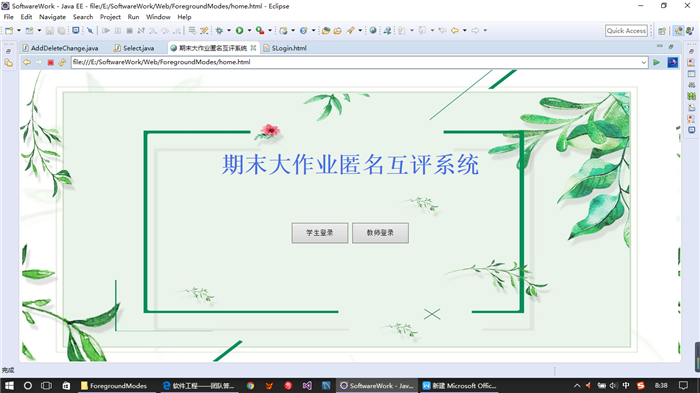Switch to AddDeleteChange.java tab
Viewport: 700px width, 393px height.
click(60, 48)
